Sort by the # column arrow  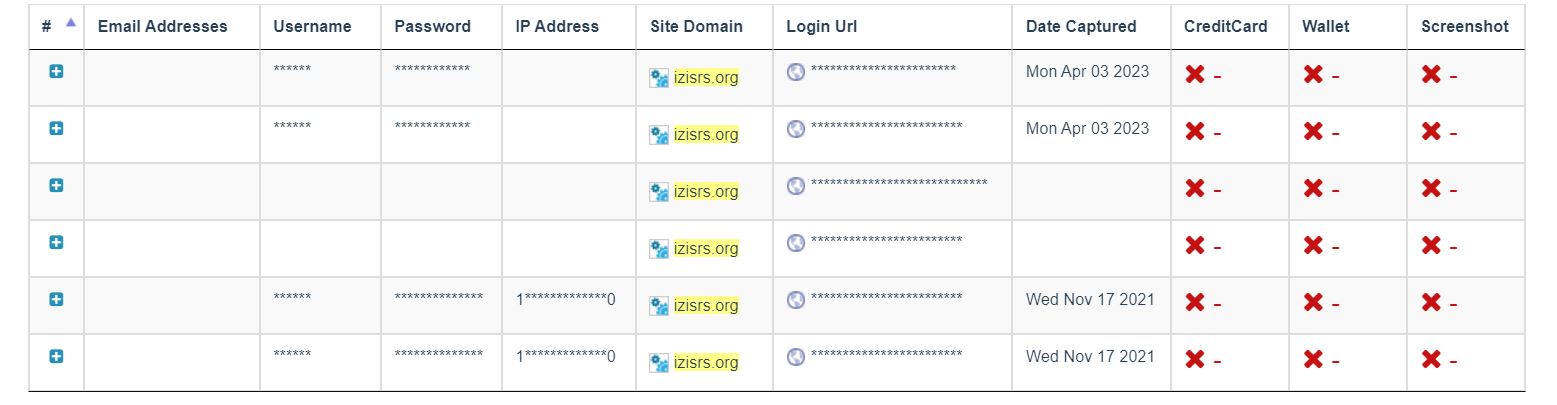[70, 23]
